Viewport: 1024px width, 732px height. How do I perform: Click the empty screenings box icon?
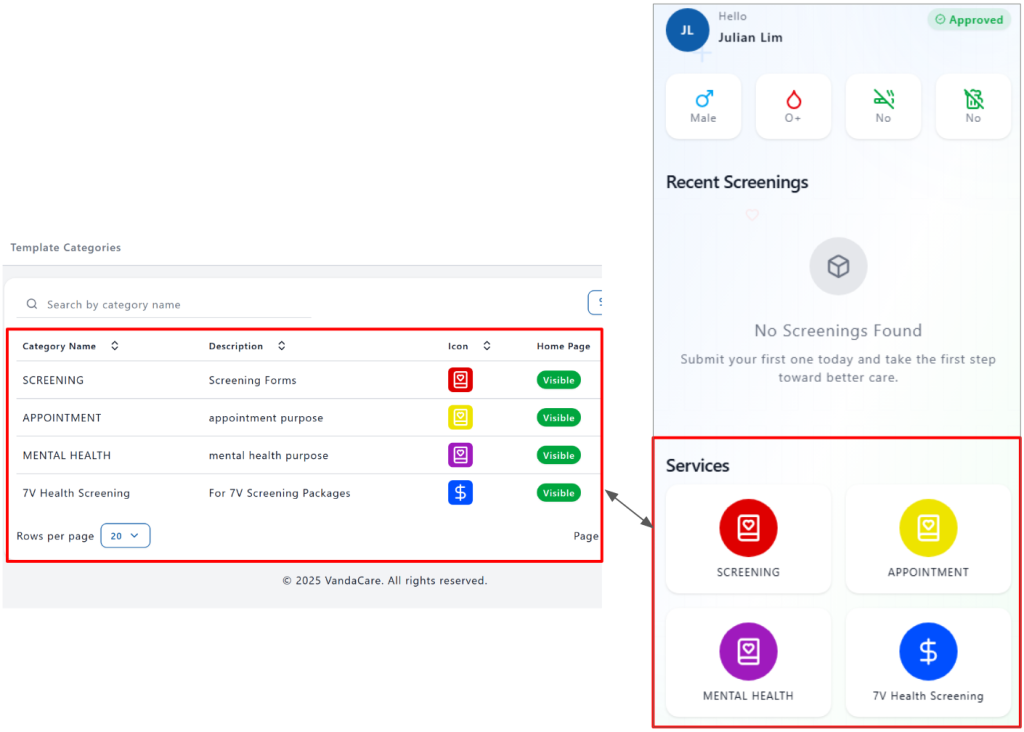coord(838,266)
